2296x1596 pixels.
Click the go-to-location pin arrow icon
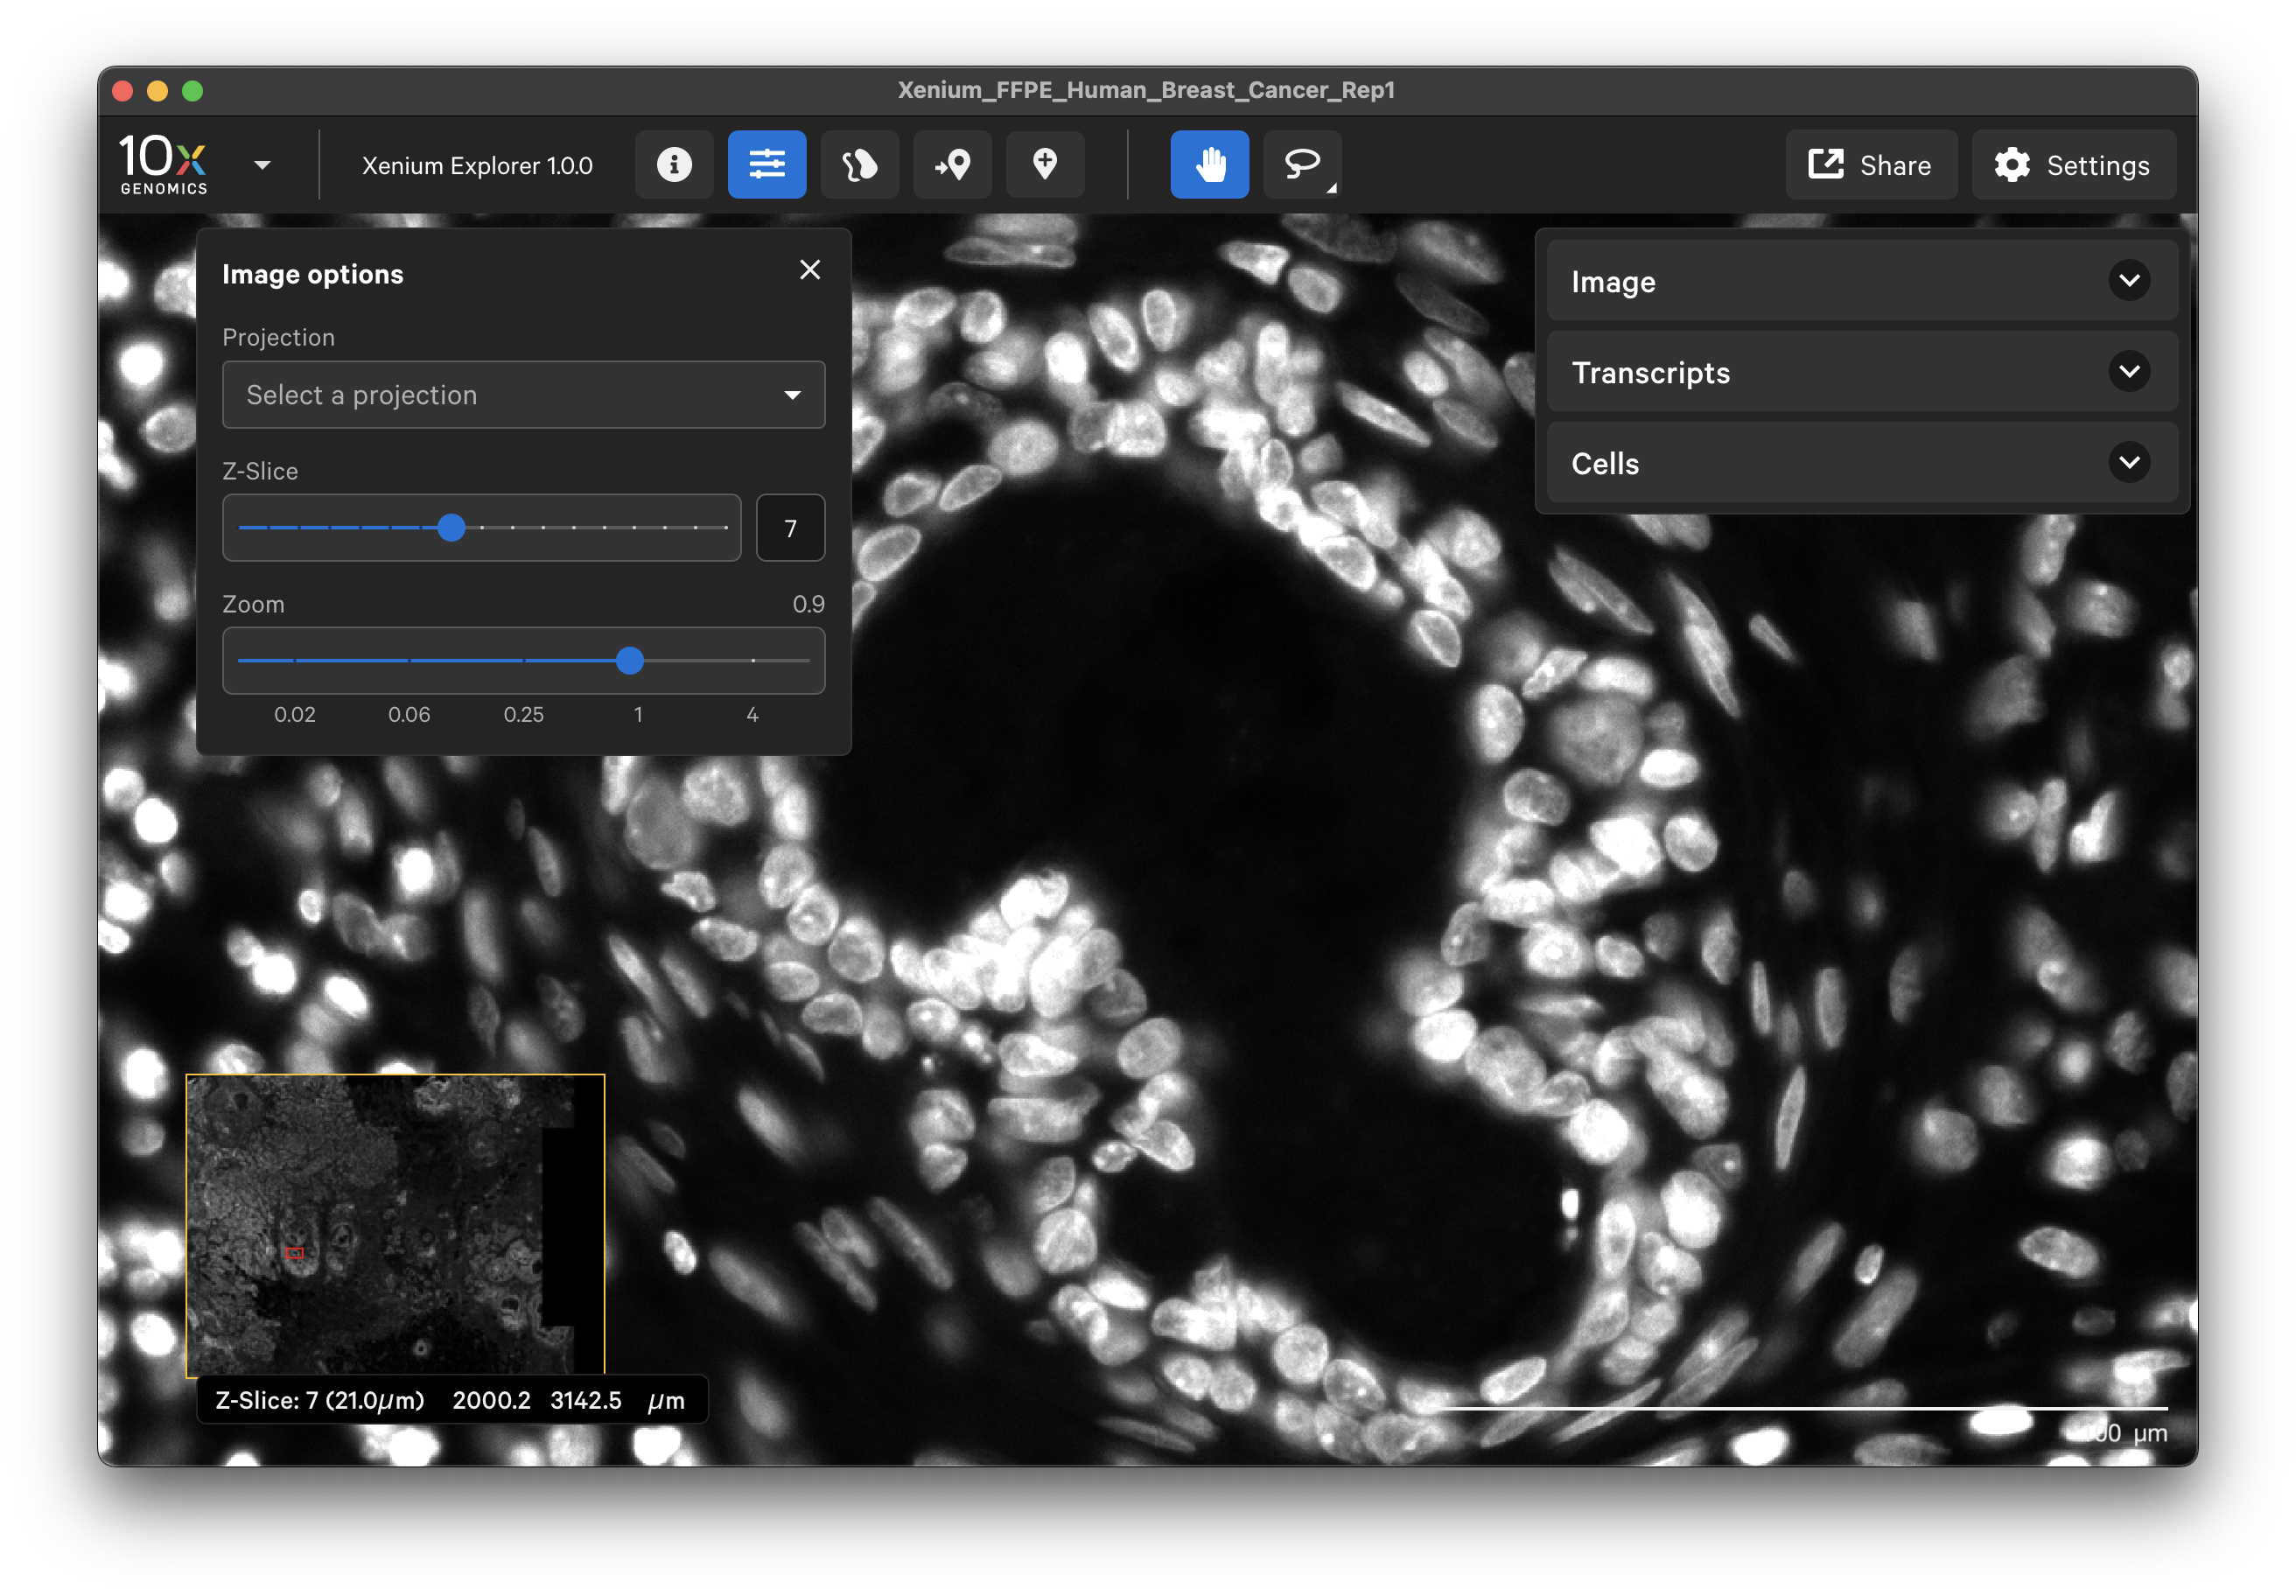(952, 165)
